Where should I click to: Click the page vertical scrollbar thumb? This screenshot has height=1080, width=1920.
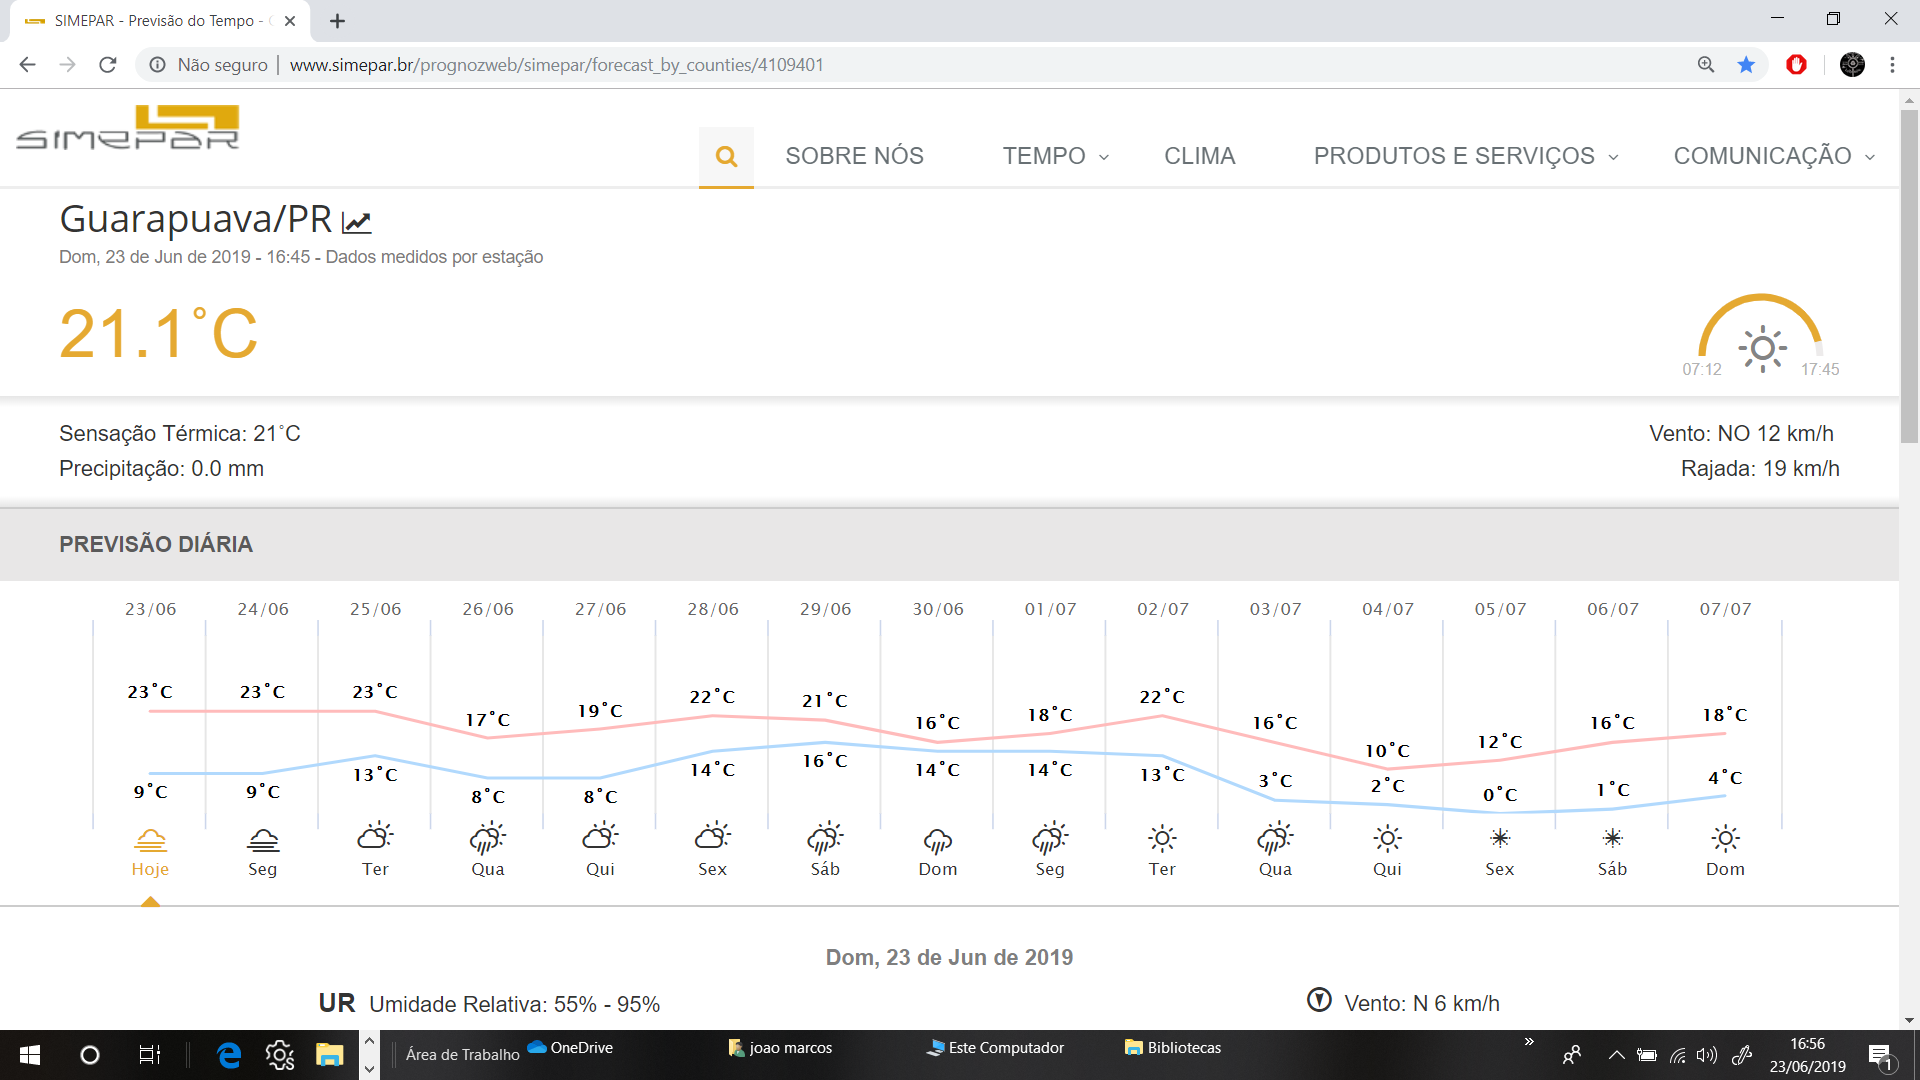pyautogui.click(x=1909, y=275)
